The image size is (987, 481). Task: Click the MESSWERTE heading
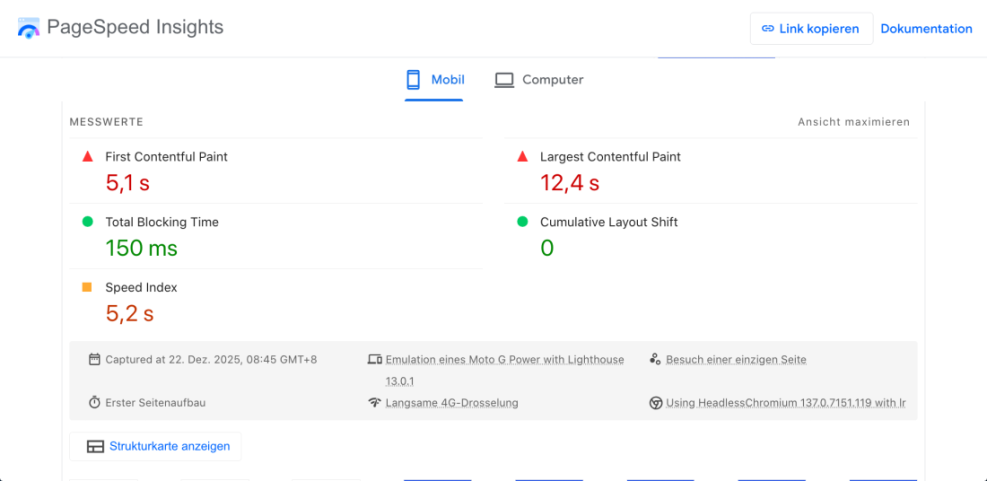(106, 122)
